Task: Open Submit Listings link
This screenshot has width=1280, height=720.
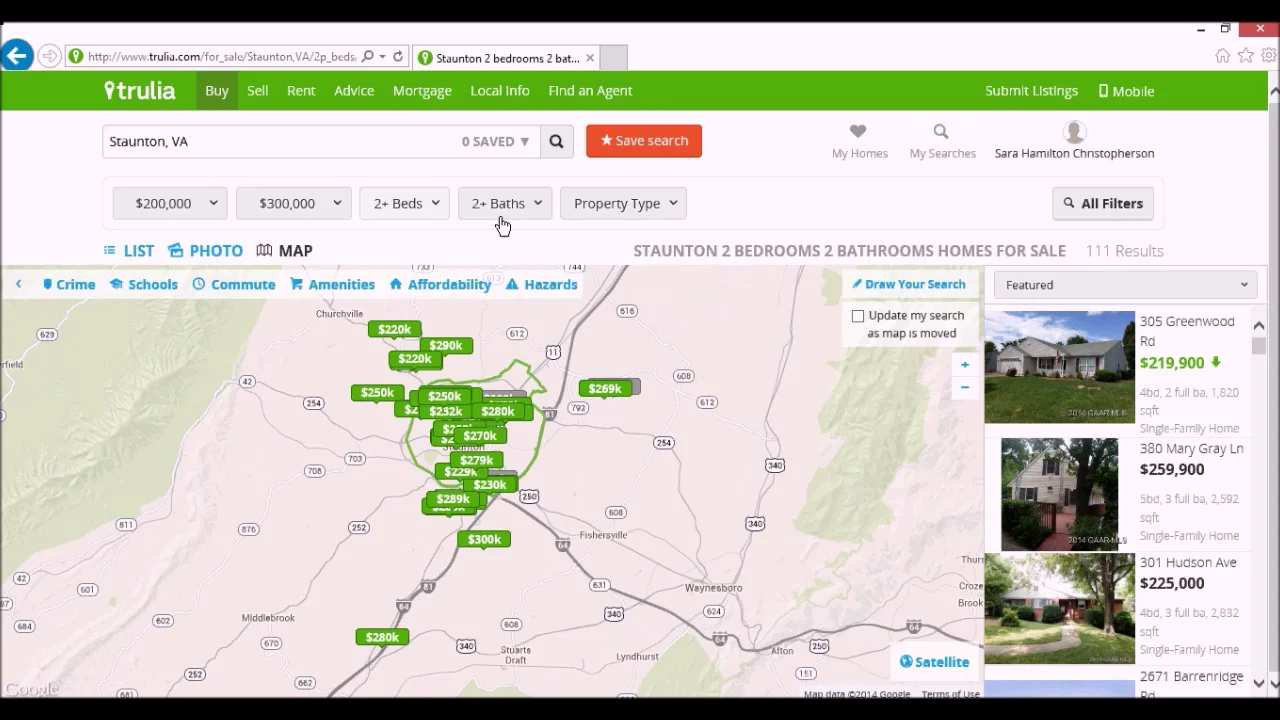Action: 1031,91
